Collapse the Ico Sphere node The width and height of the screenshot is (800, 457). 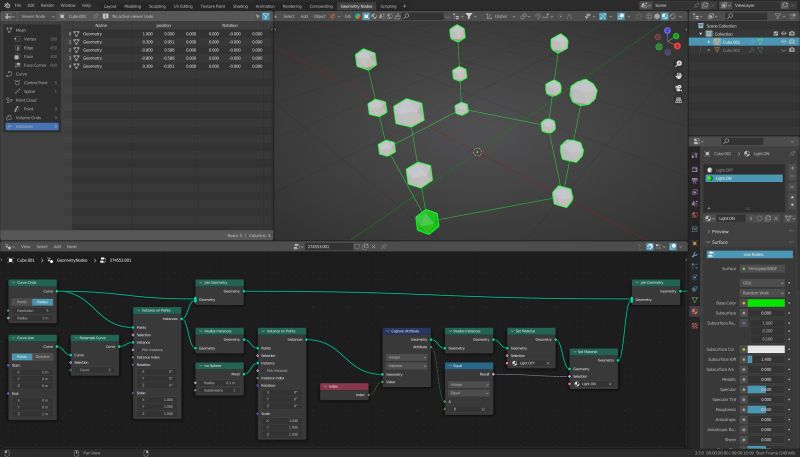click(201, 366)
